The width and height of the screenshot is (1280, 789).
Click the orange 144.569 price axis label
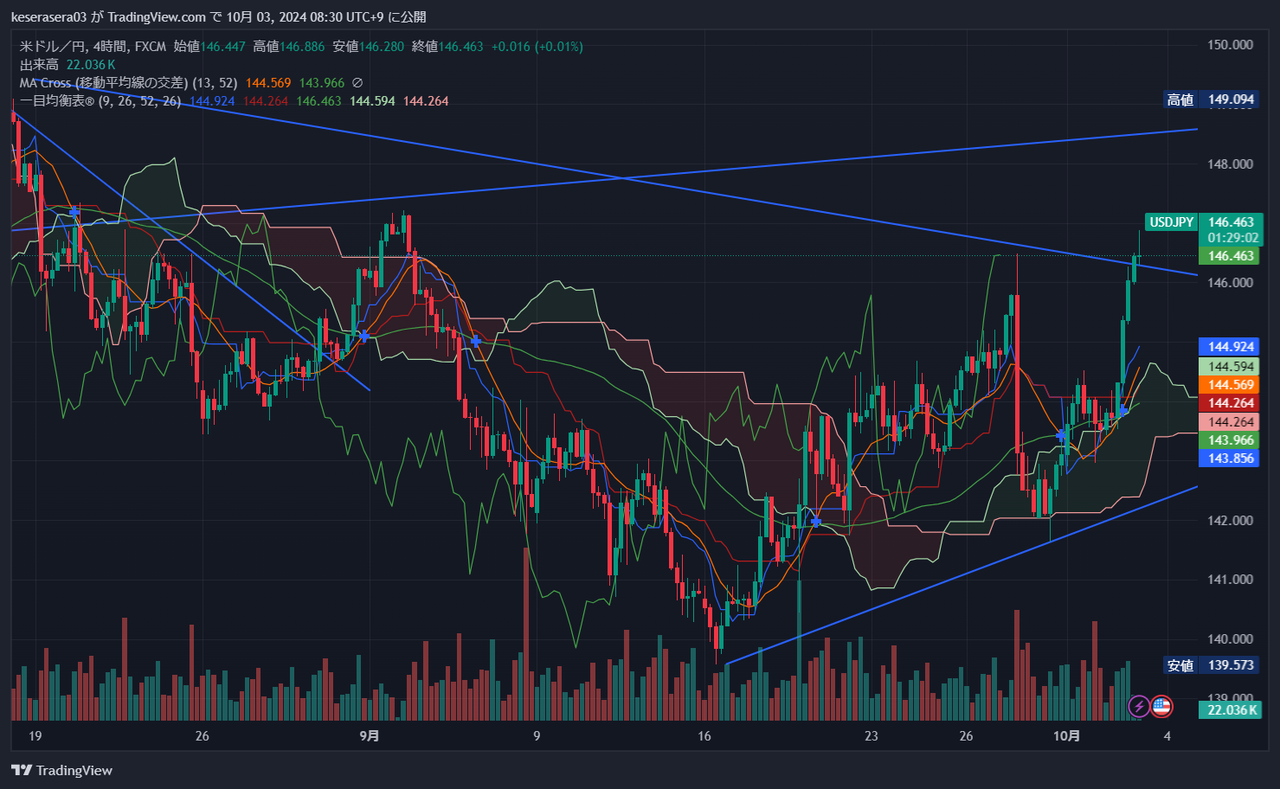point(1231,385)
